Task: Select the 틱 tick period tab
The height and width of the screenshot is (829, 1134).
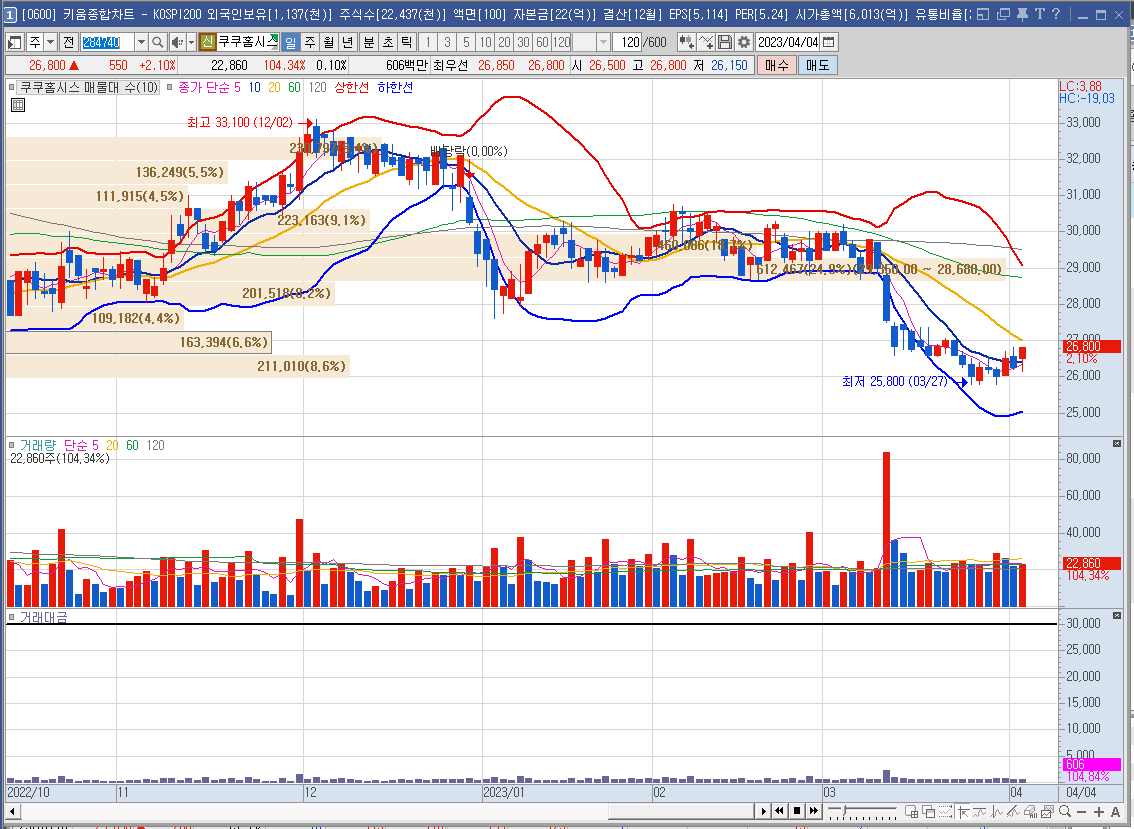Action: pyautogui.click(x=406, y=43)
